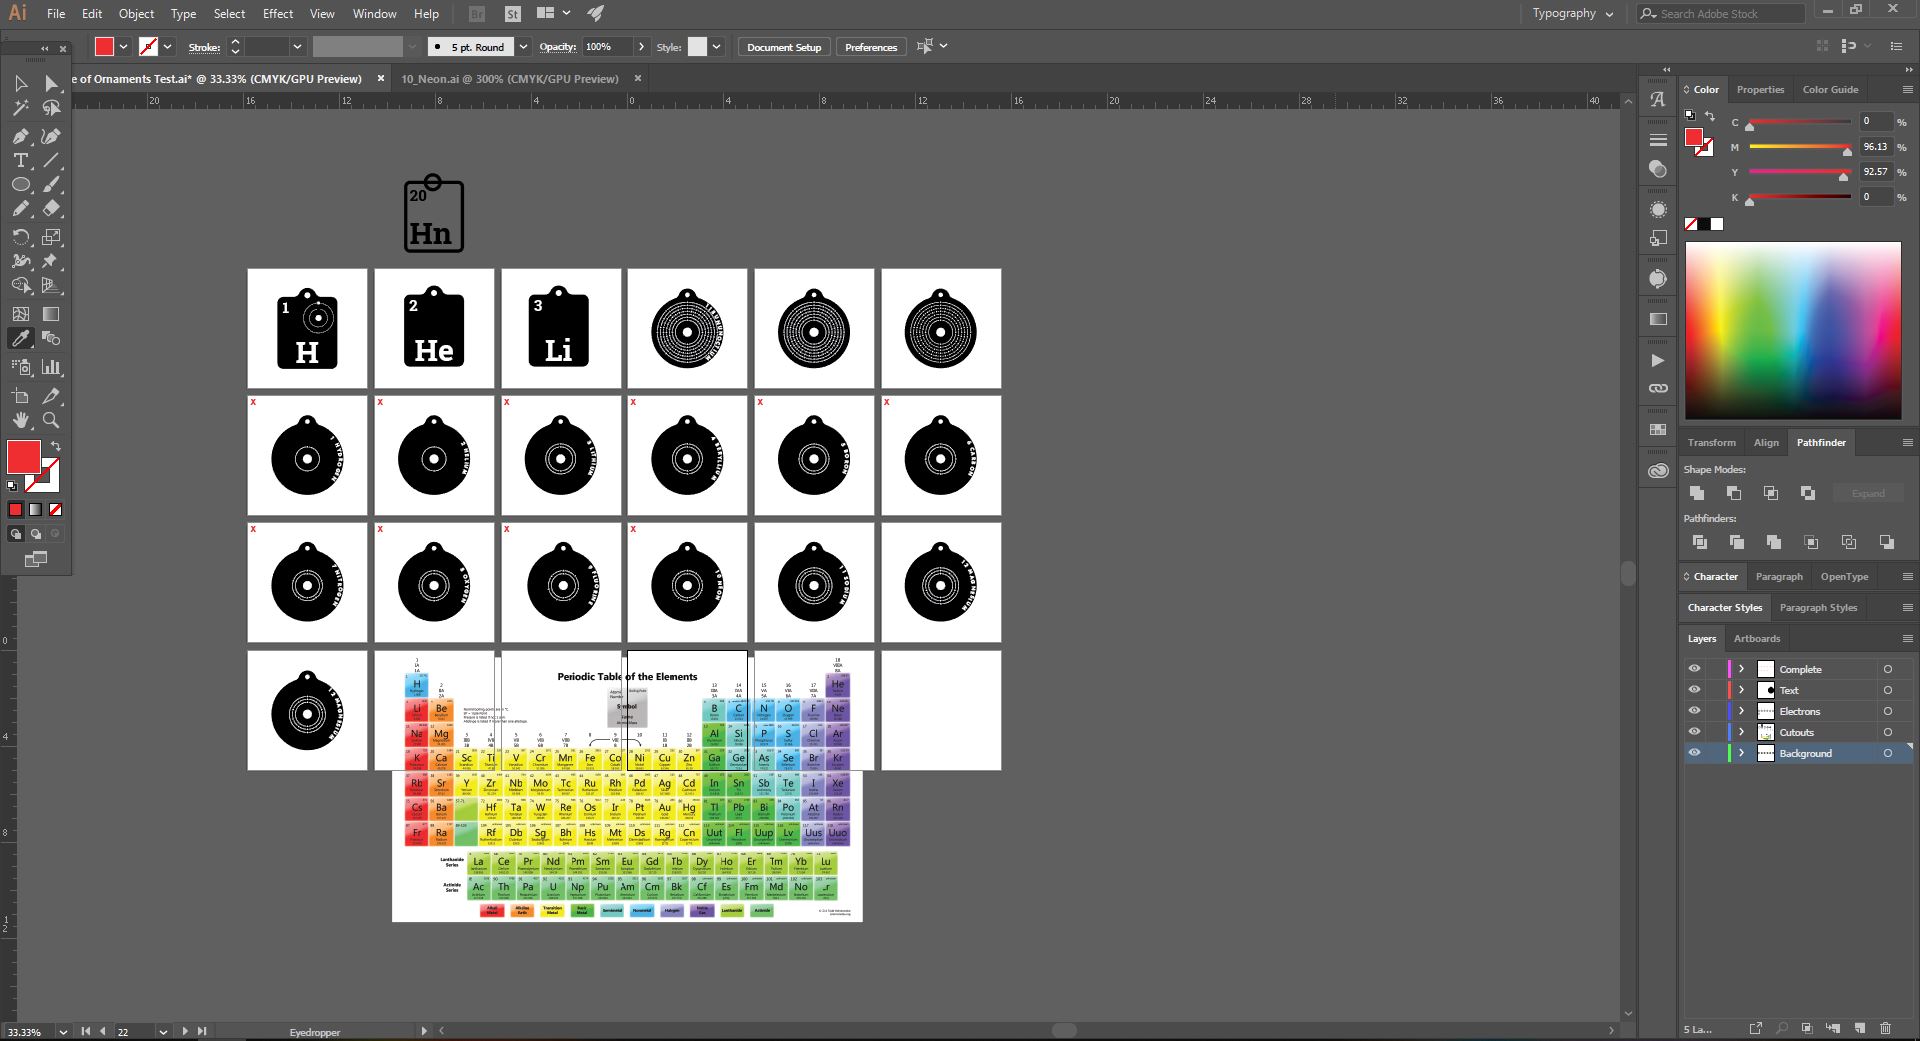
Task: Expand the Text layer contents
Action: (x=1741, y=690)
